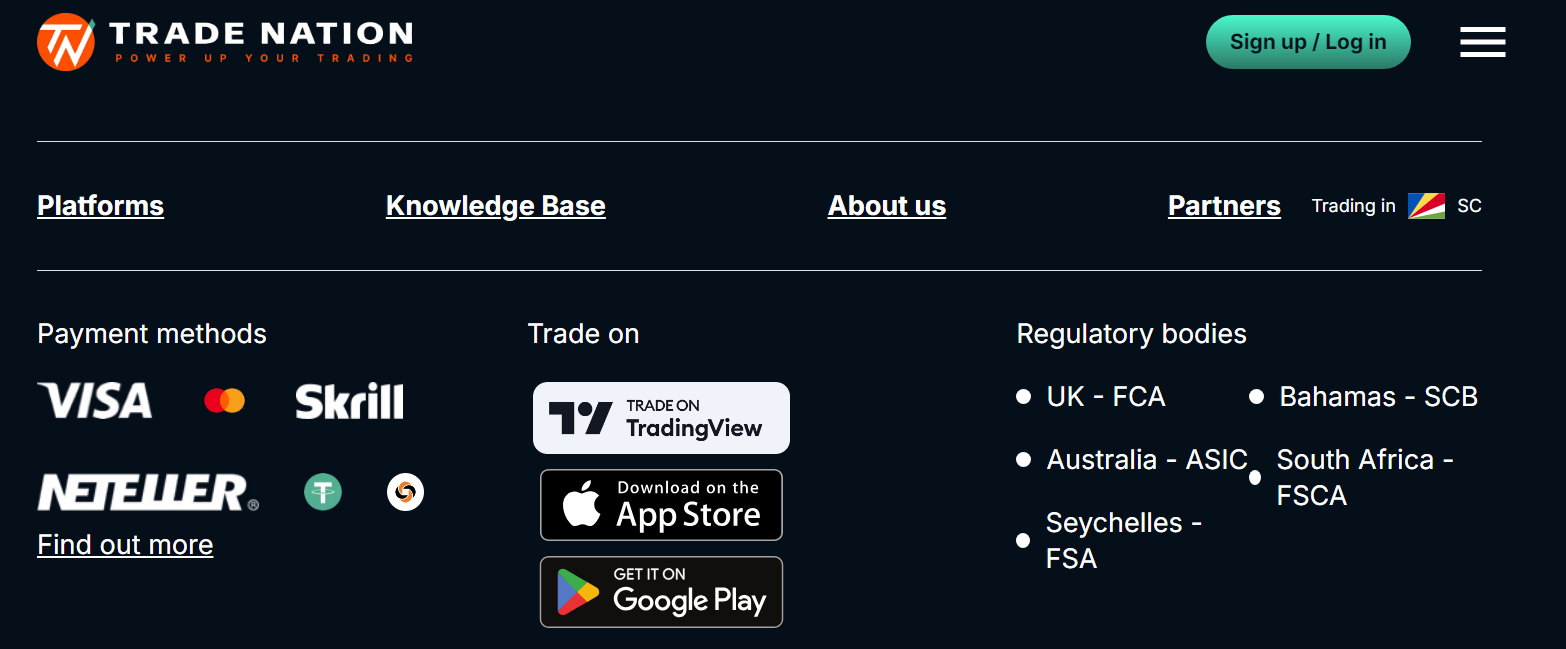This screenshot has width=1566, height=649.
Task: Click the orange swirl payment icon
Action: (x=405, y=492)
